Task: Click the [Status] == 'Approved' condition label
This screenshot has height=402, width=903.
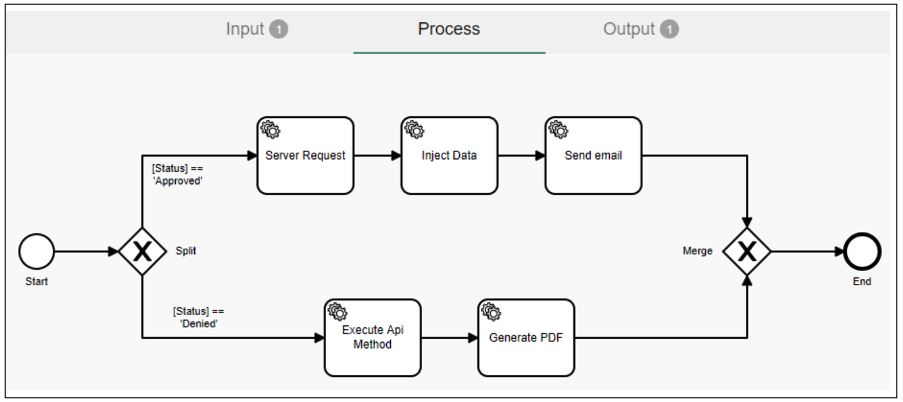Action: 177,175
